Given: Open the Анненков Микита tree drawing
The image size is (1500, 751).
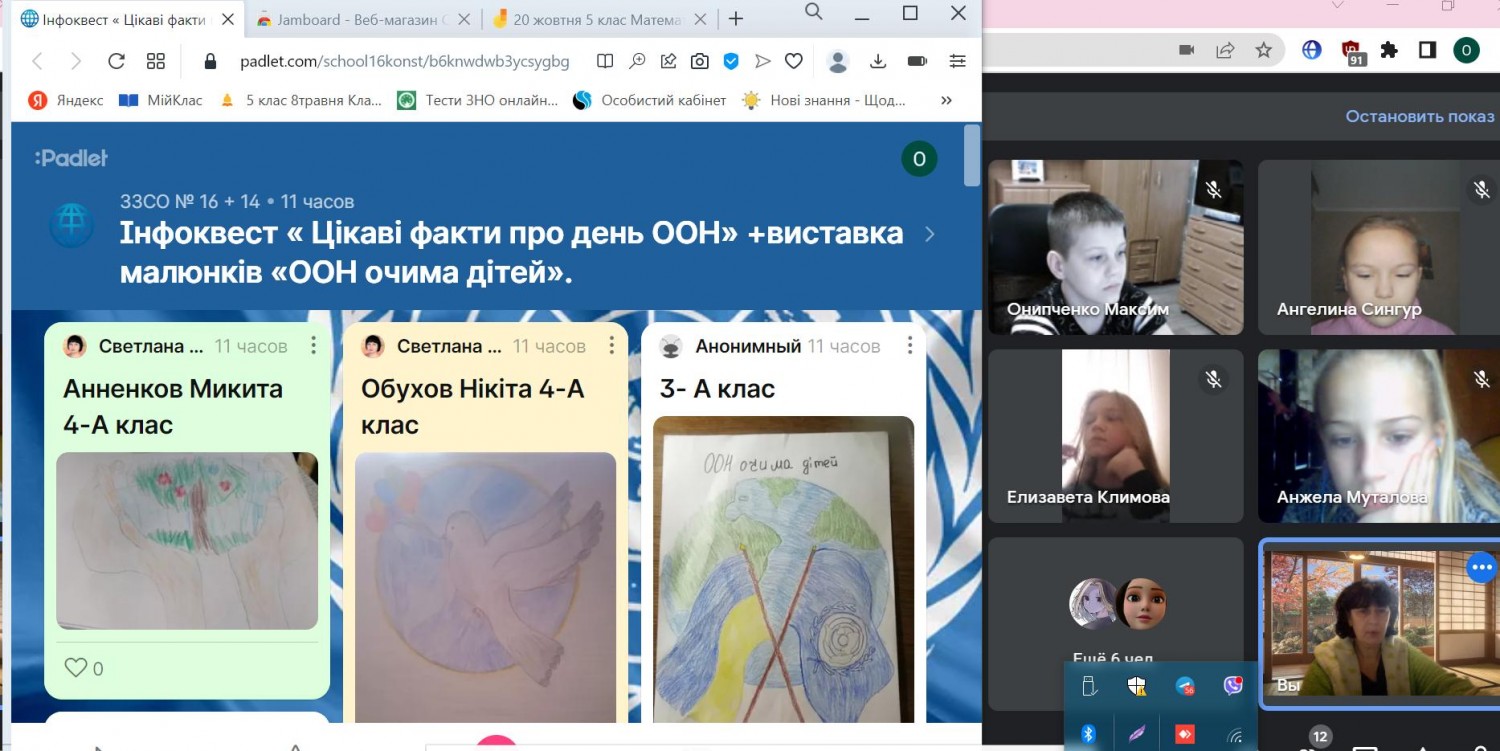Looking at the screenshot, I should pyautogui.click(x=187, y=541).
